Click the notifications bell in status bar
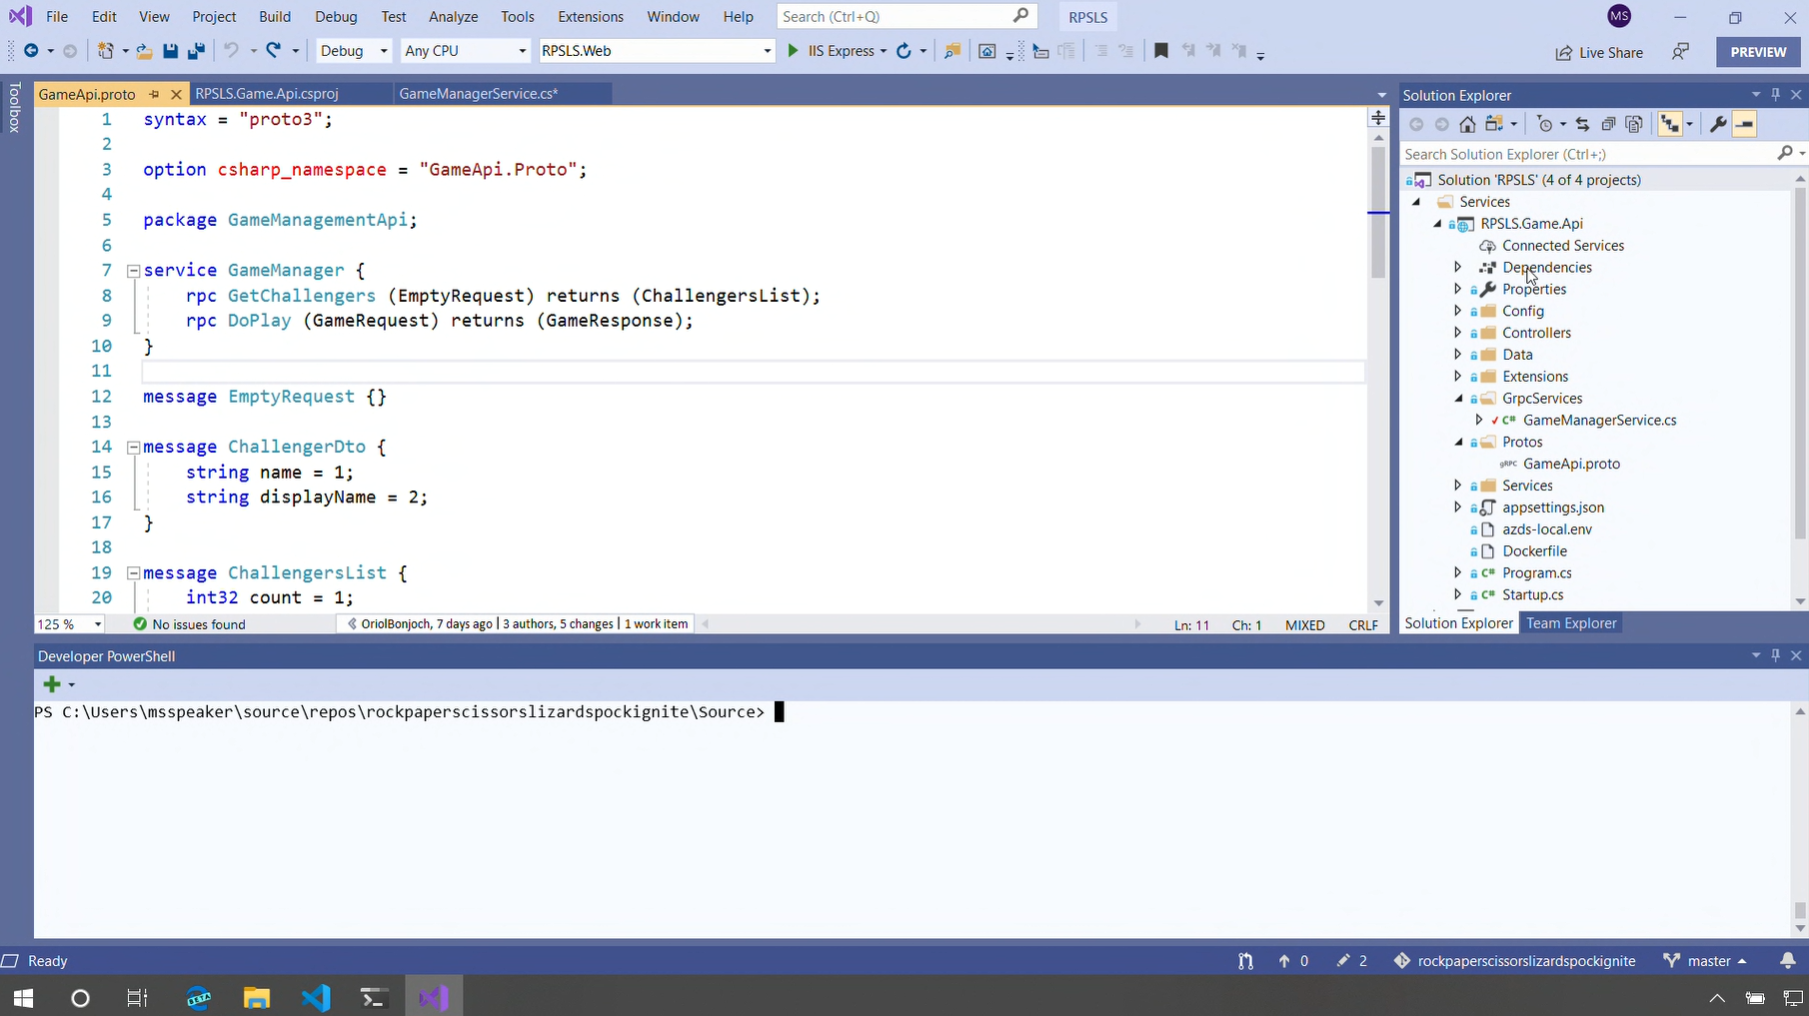 [x=1787, y=960]
